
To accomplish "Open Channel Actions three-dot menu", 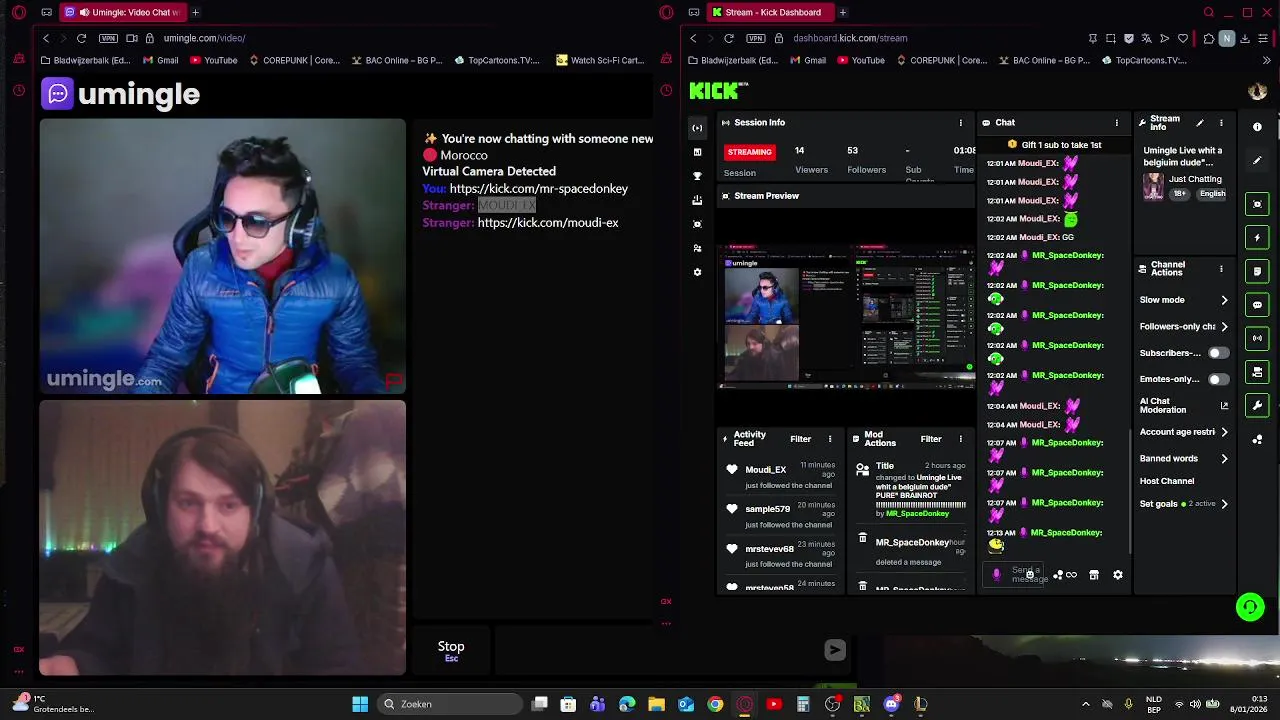I will click(1221, 269).
